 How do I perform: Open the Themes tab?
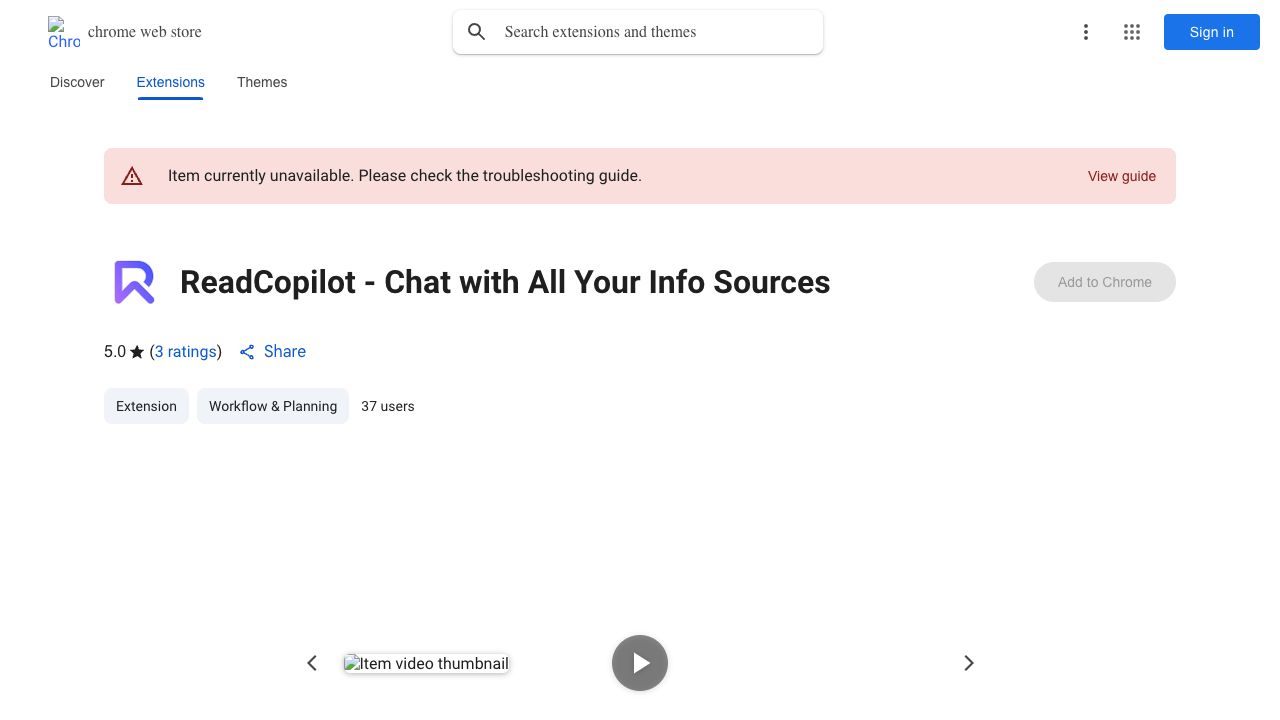[262, 82]
